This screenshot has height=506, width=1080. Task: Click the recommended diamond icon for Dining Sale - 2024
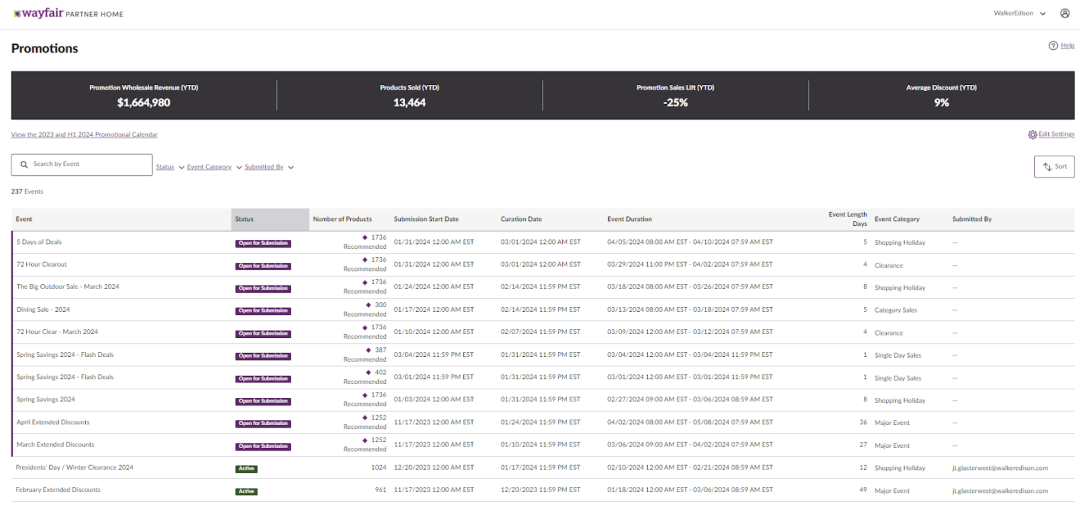[367, 305]
